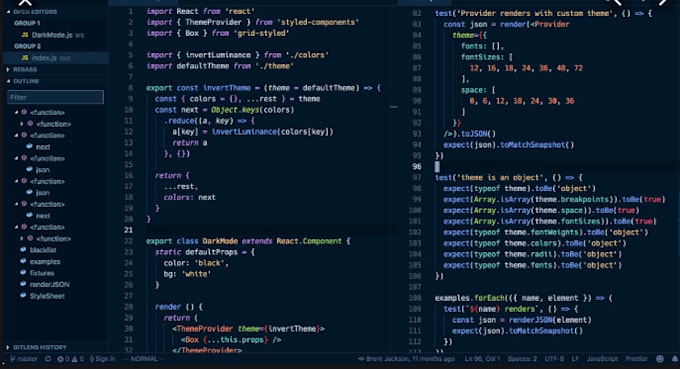680x369 pixels.
Task: Click the GROUP 2 label
Action: (27, 46)
